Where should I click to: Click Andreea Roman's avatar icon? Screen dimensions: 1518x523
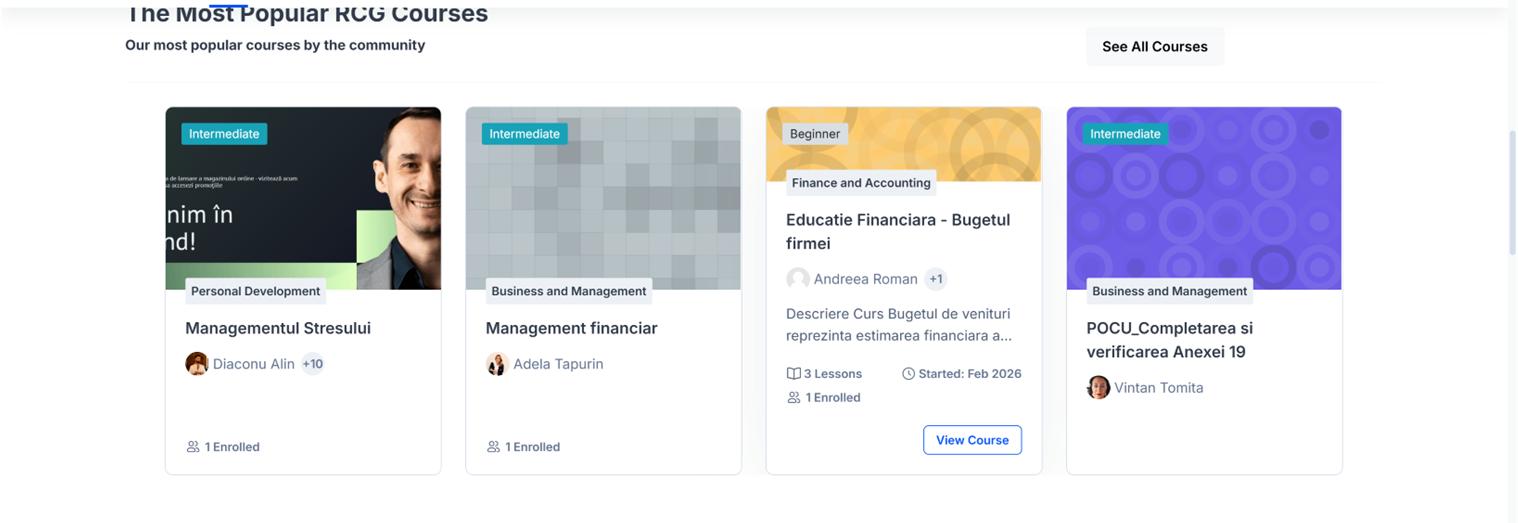[798, 279]
